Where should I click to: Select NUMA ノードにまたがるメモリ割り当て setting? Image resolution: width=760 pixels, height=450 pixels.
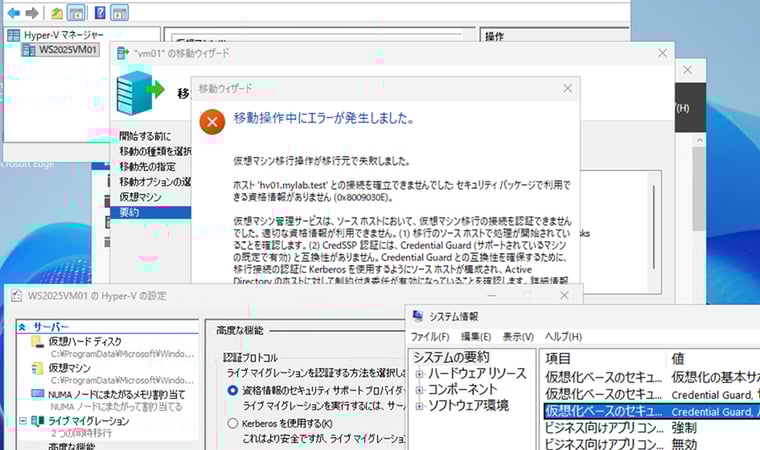(x=116, y=394)
